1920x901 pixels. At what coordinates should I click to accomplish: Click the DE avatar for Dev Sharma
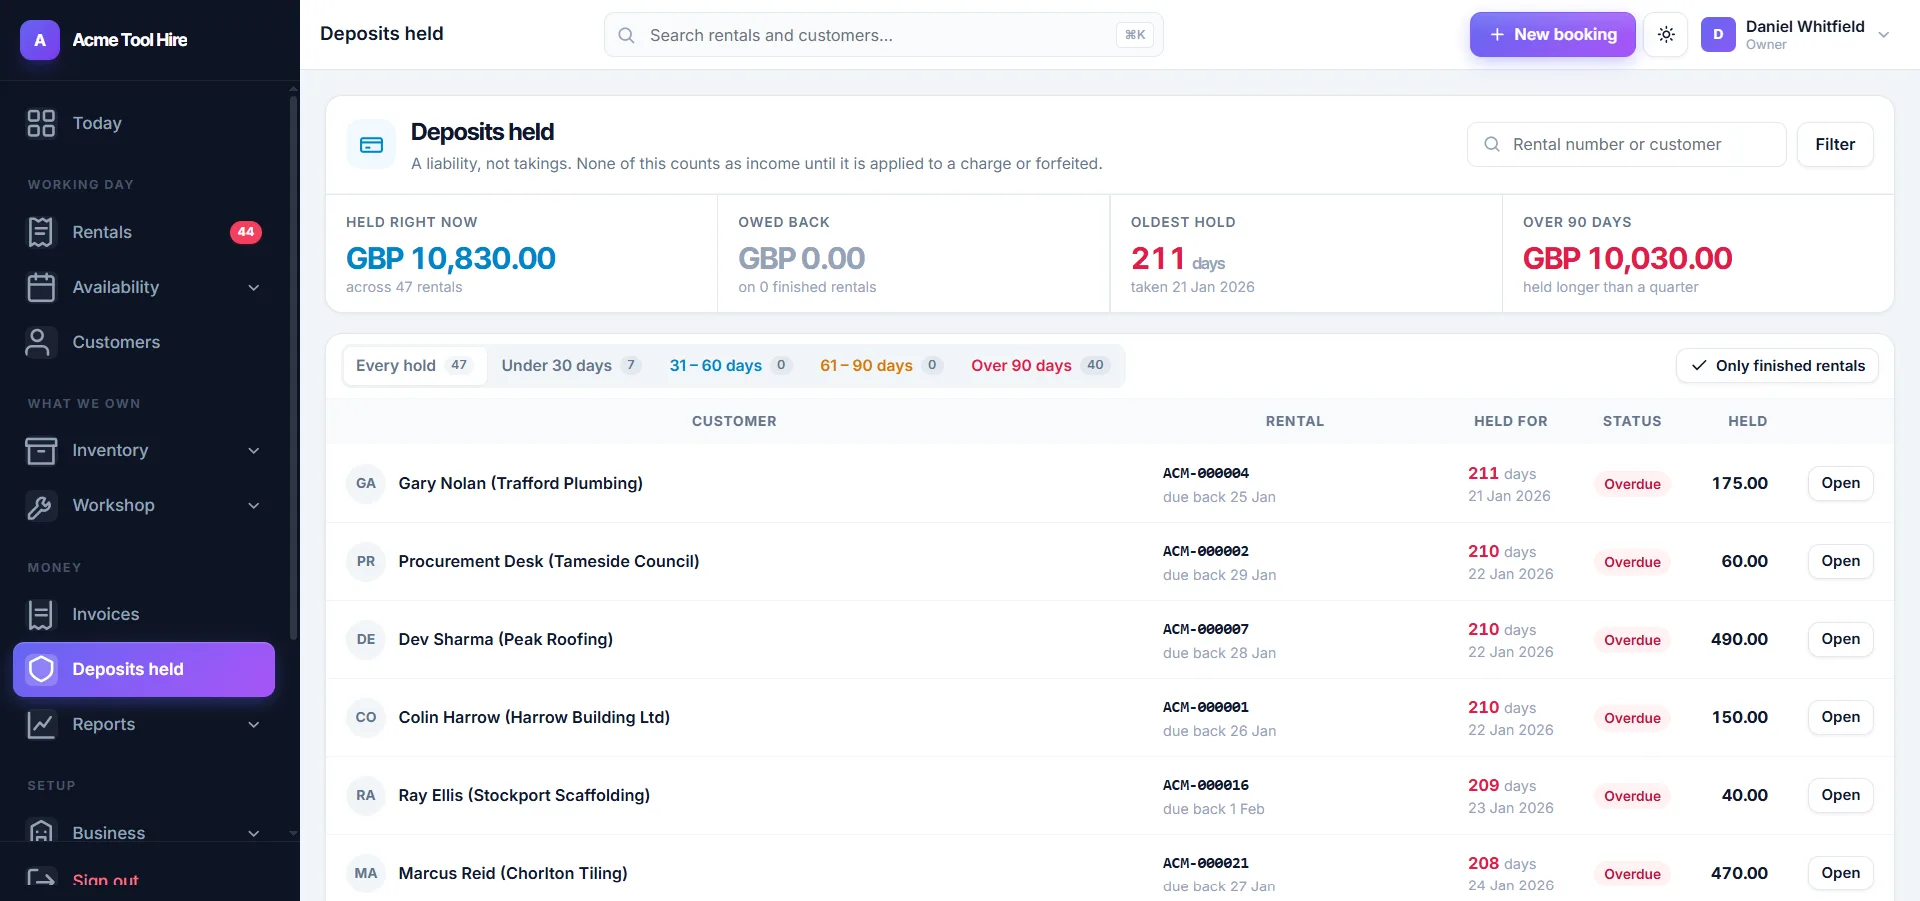366,639
